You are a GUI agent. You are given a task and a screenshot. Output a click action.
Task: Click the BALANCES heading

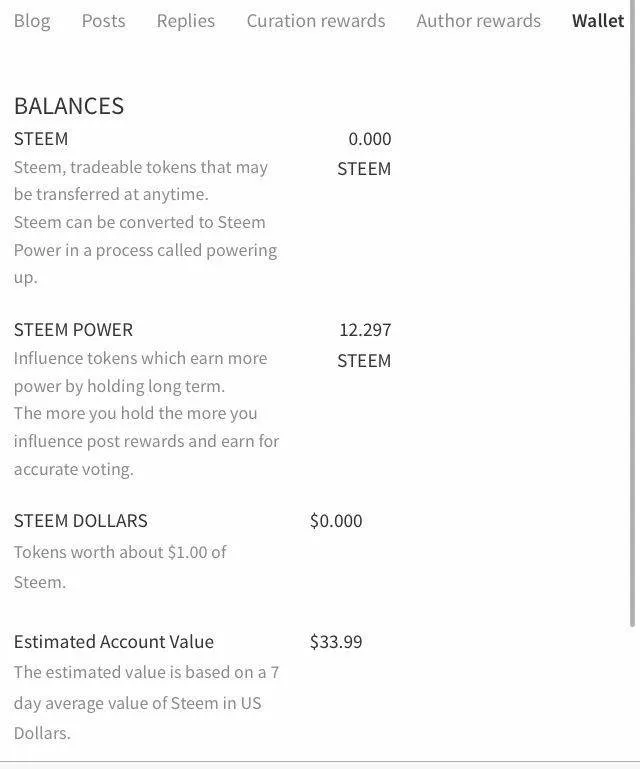click(69, 106)
